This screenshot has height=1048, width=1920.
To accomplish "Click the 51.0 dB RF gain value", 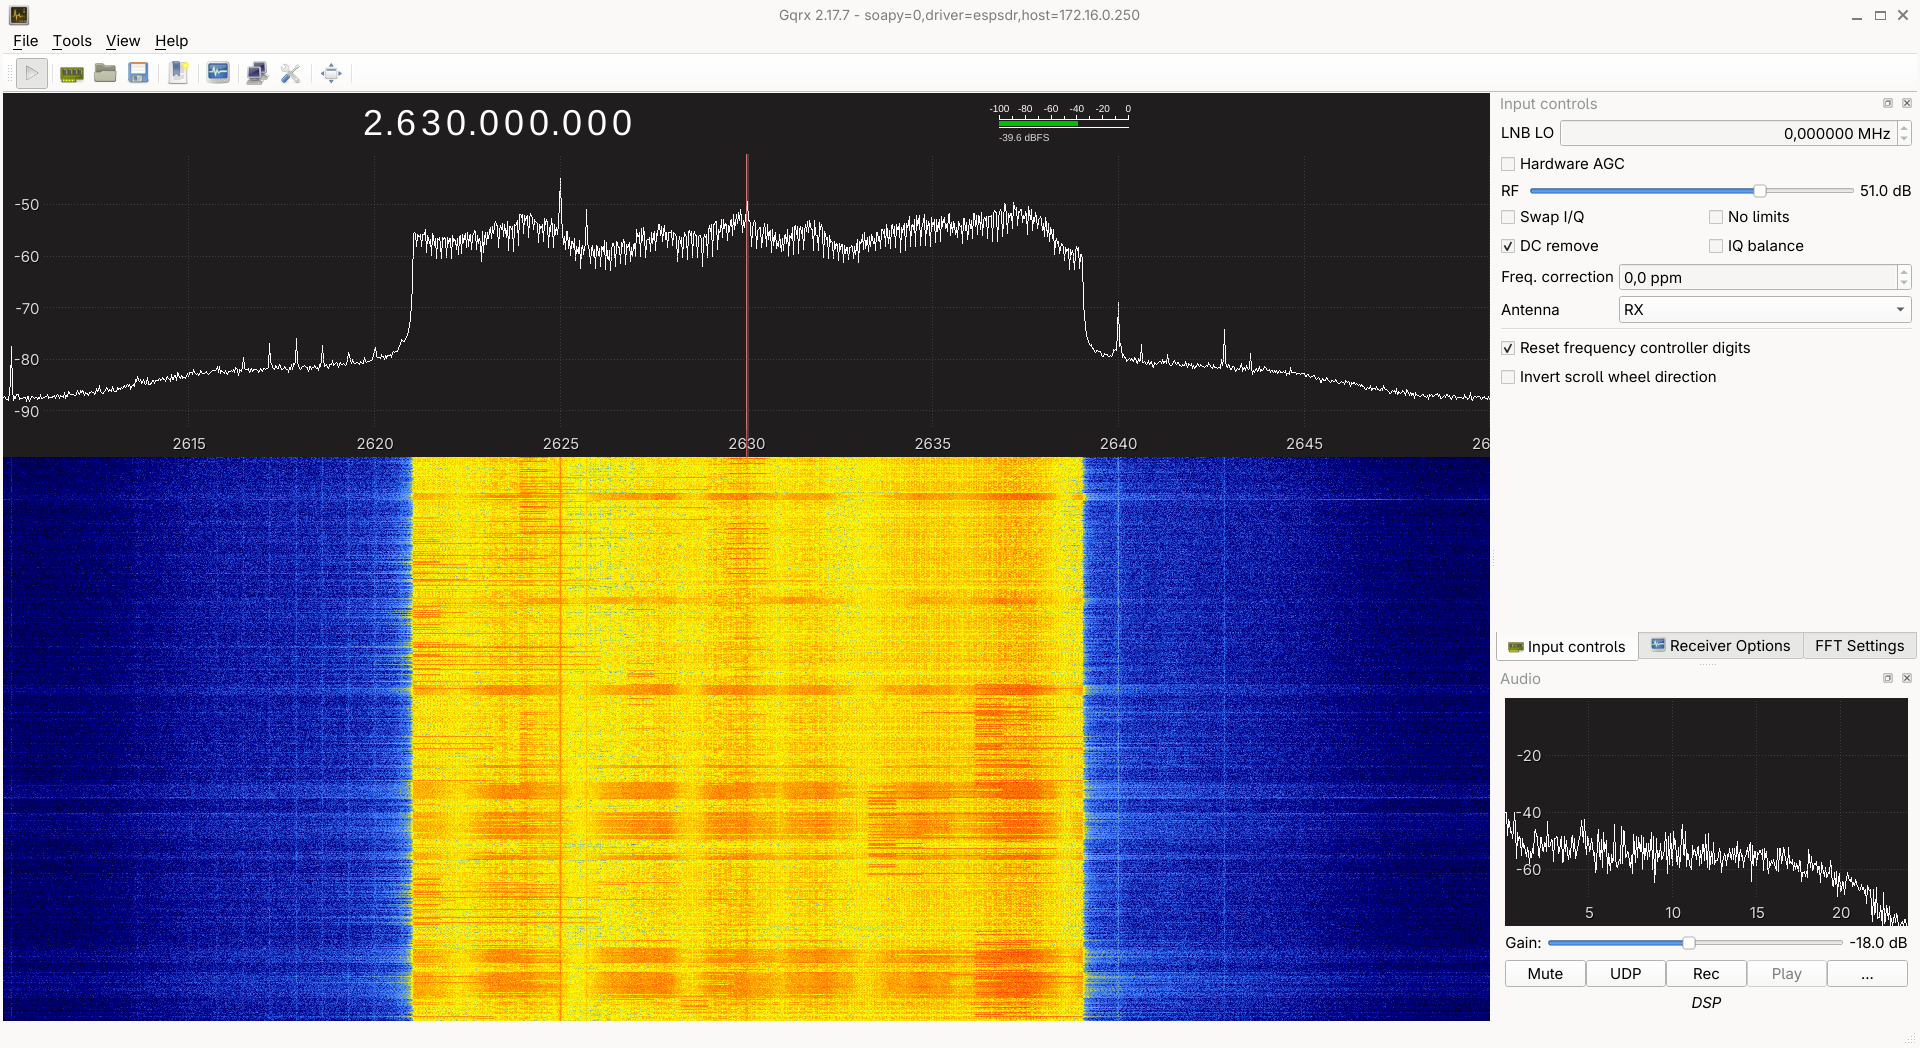I will 1885,191.
